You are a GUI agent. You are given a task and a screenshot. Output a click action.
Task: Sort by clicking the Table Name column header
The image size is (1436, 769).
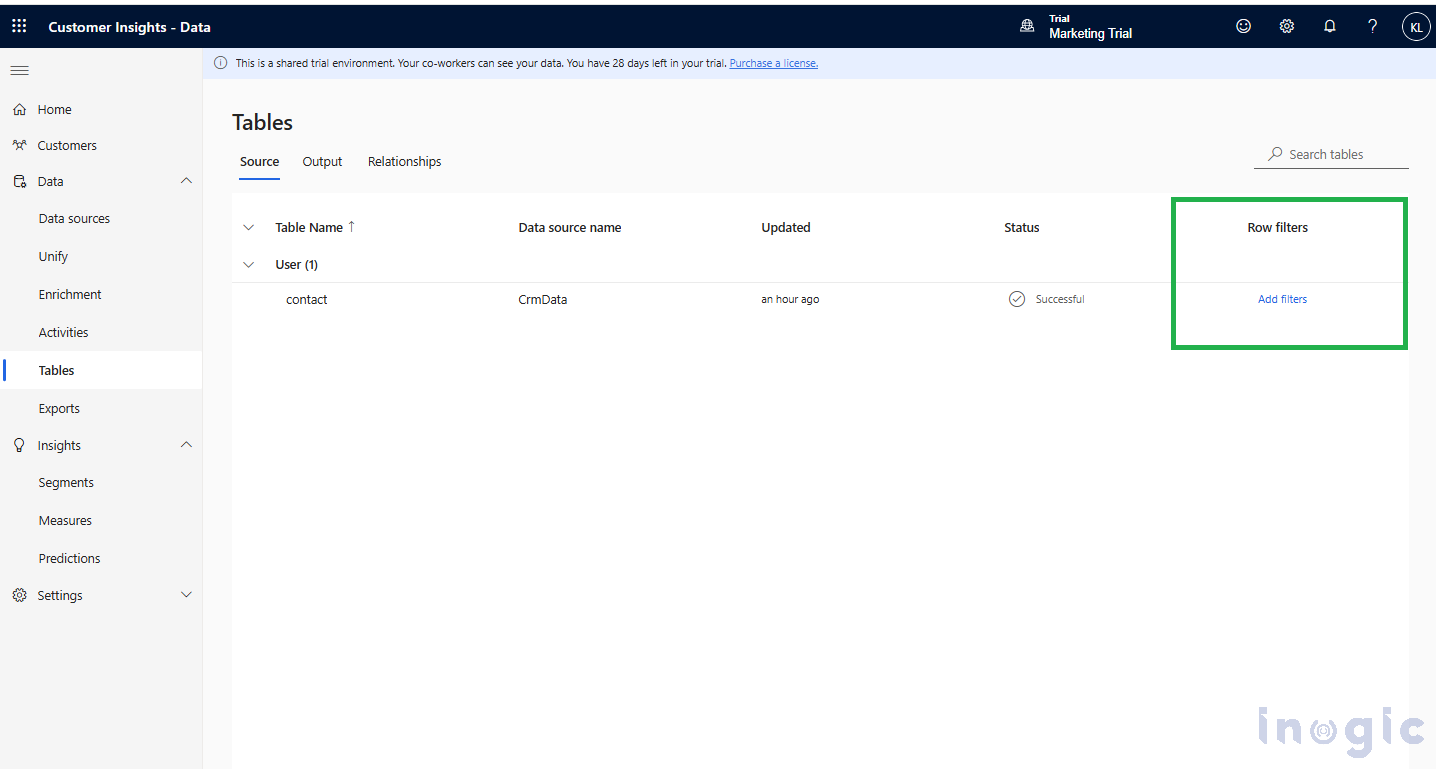307,227
